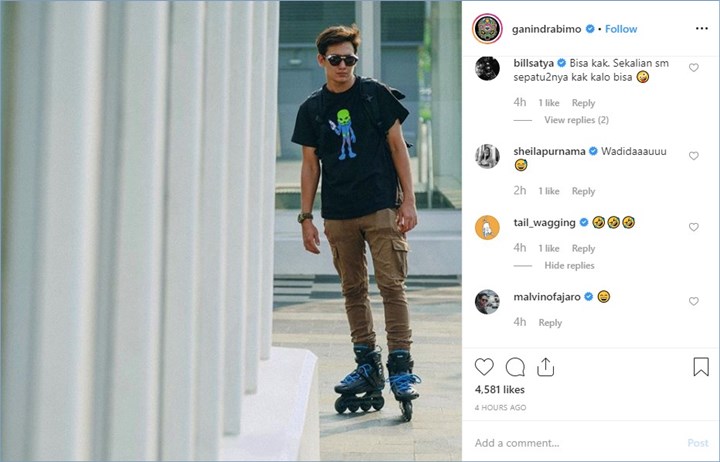
Task: Open sheilapurnama's profile picture
Action: click(x=487, y=156)
